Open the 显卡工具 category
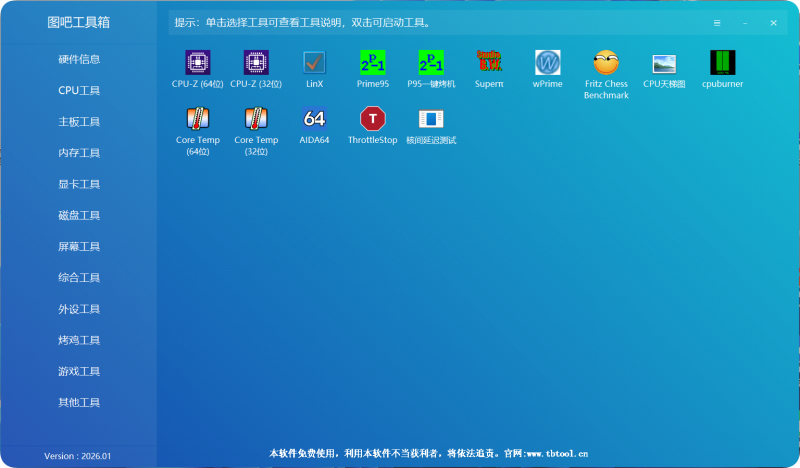Screen dimensions: 800x468 tap(79, 184)
